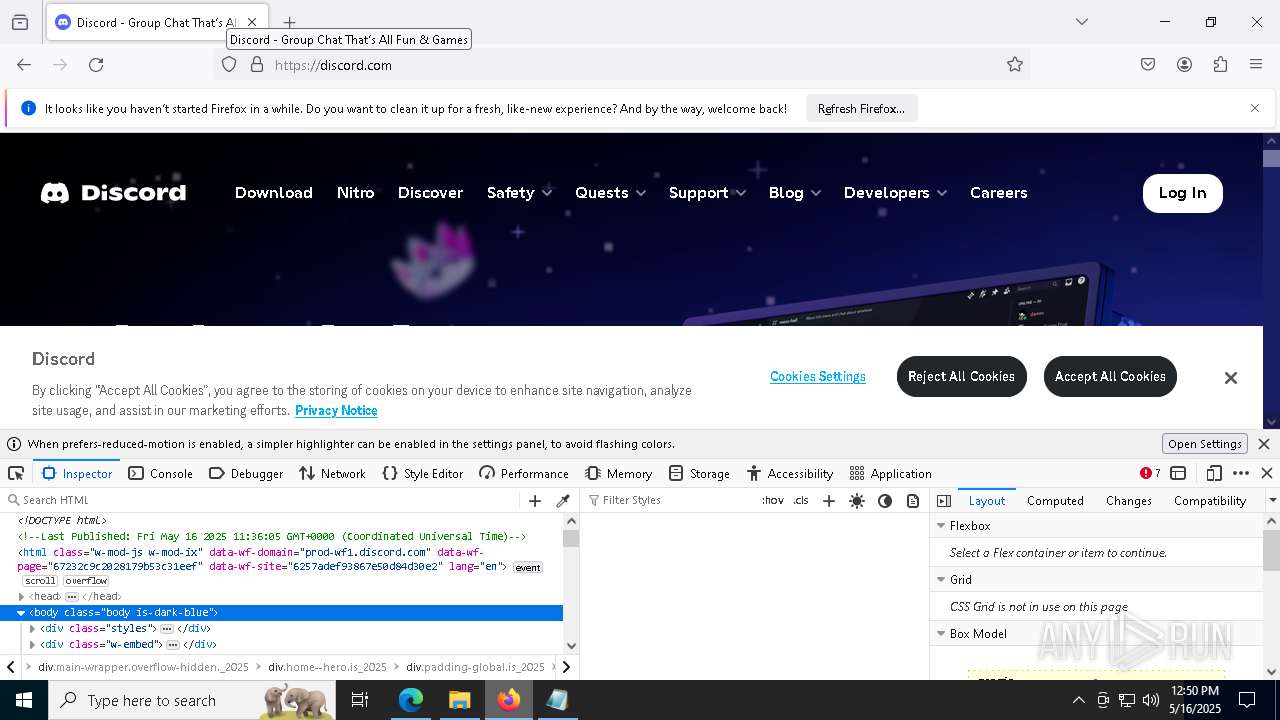The image size is (1280, 720).
Task: Switch sidebar to Compatibility tab
Action: (x=1210, y=501)
